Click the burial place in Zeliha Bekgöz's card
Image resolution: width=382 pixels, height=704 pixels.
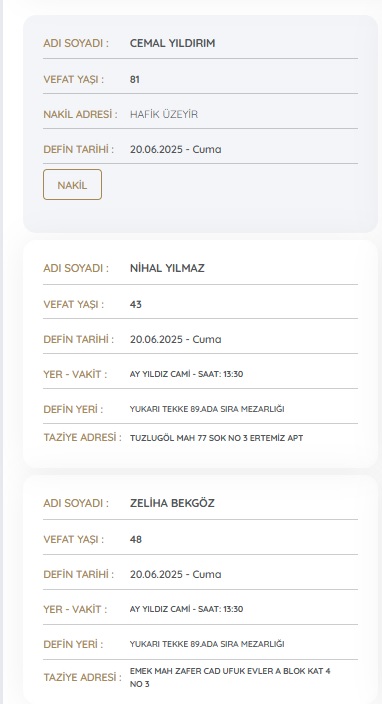207,644
